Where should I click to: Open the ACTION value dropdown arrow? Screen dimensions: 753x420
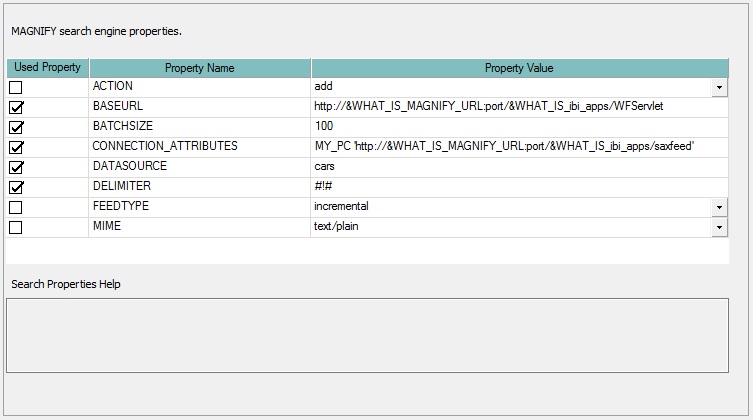(720, 88)
